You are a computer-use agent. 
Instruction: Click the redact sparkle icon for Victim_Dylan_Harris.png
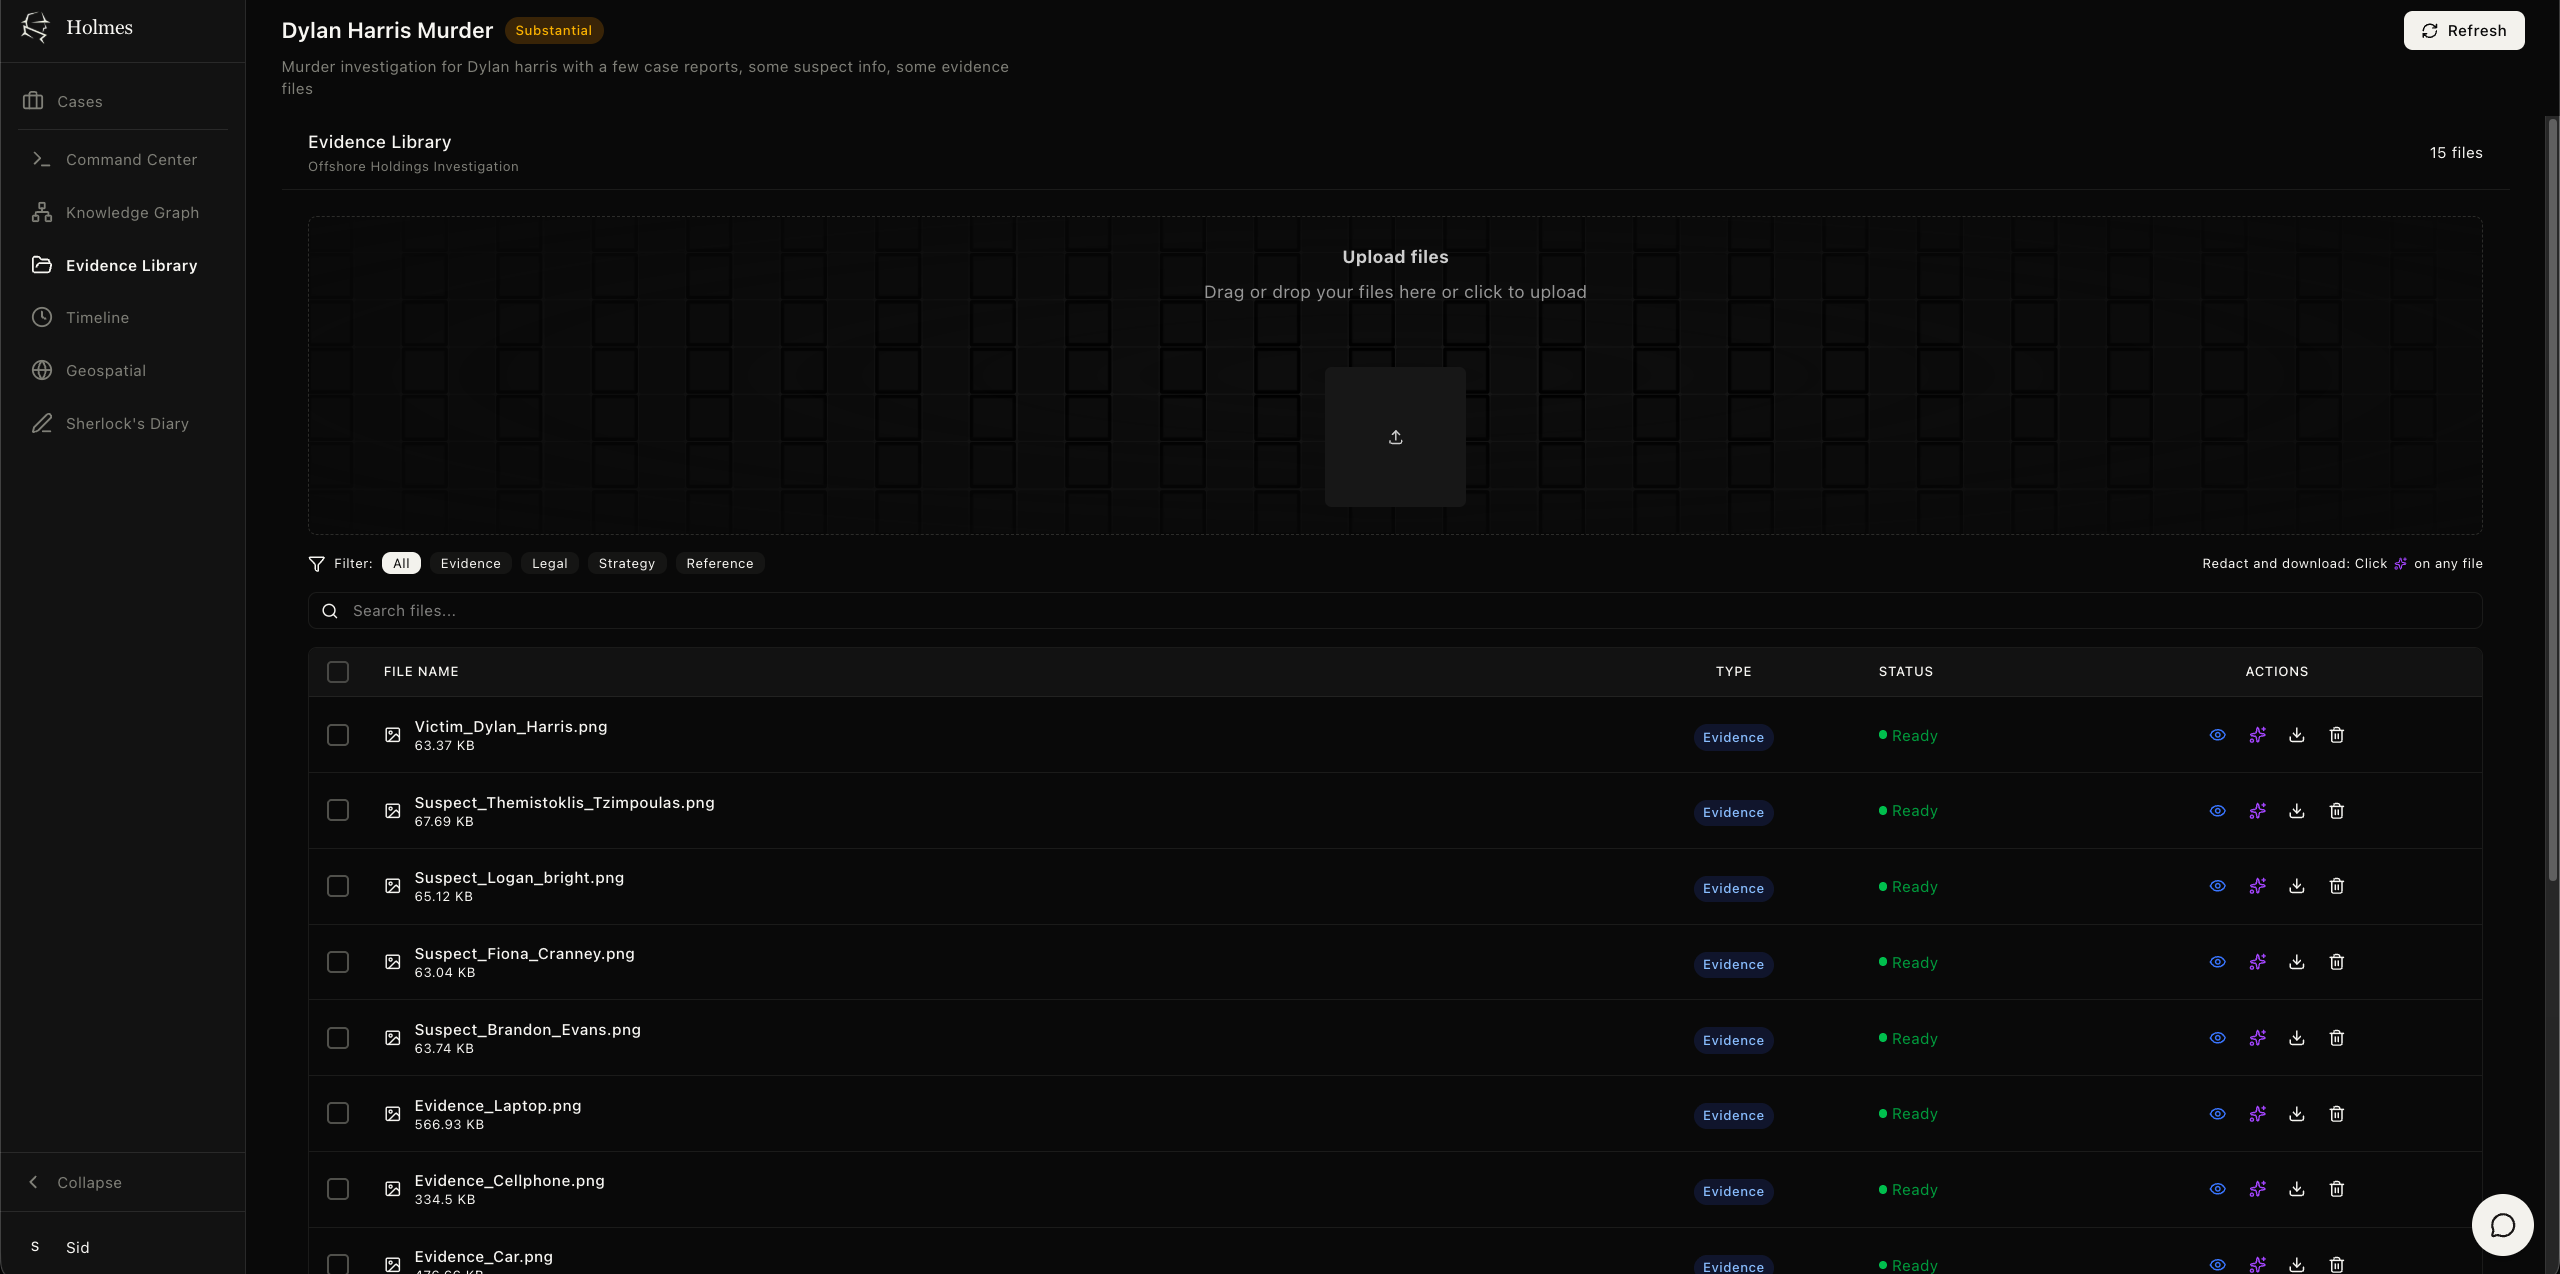pyautogui.click(x=2257, y=735)
